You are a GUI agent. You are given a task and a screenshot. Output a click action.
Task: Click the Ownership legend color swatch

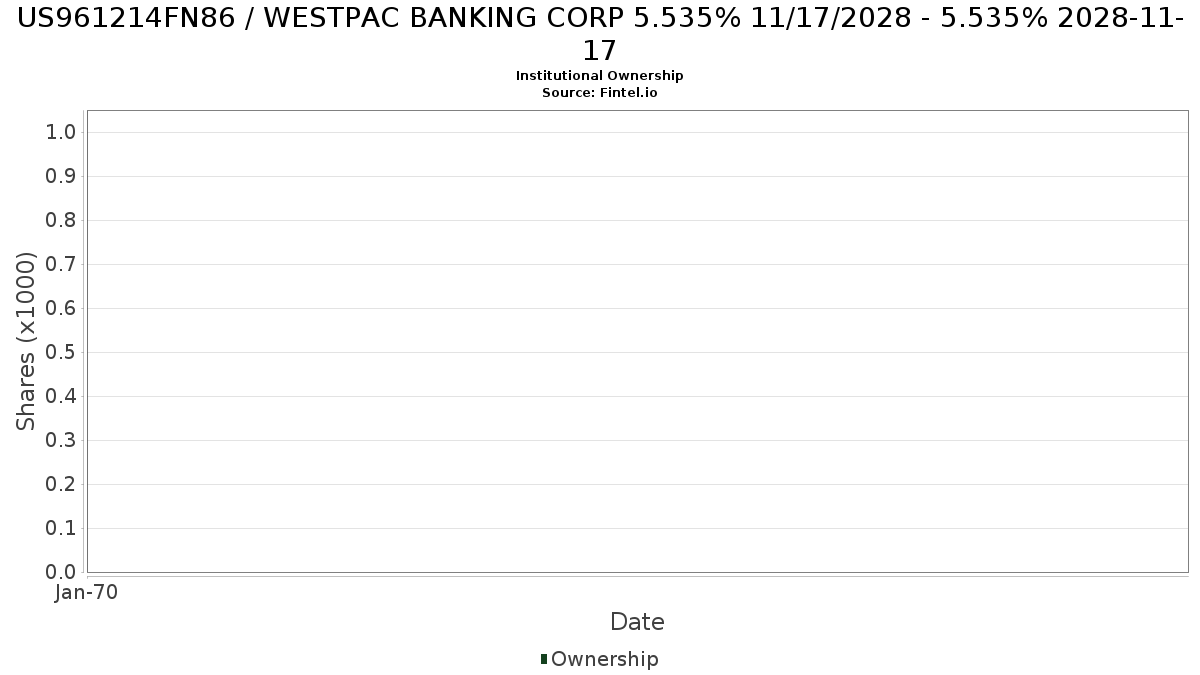pos(544,659)
